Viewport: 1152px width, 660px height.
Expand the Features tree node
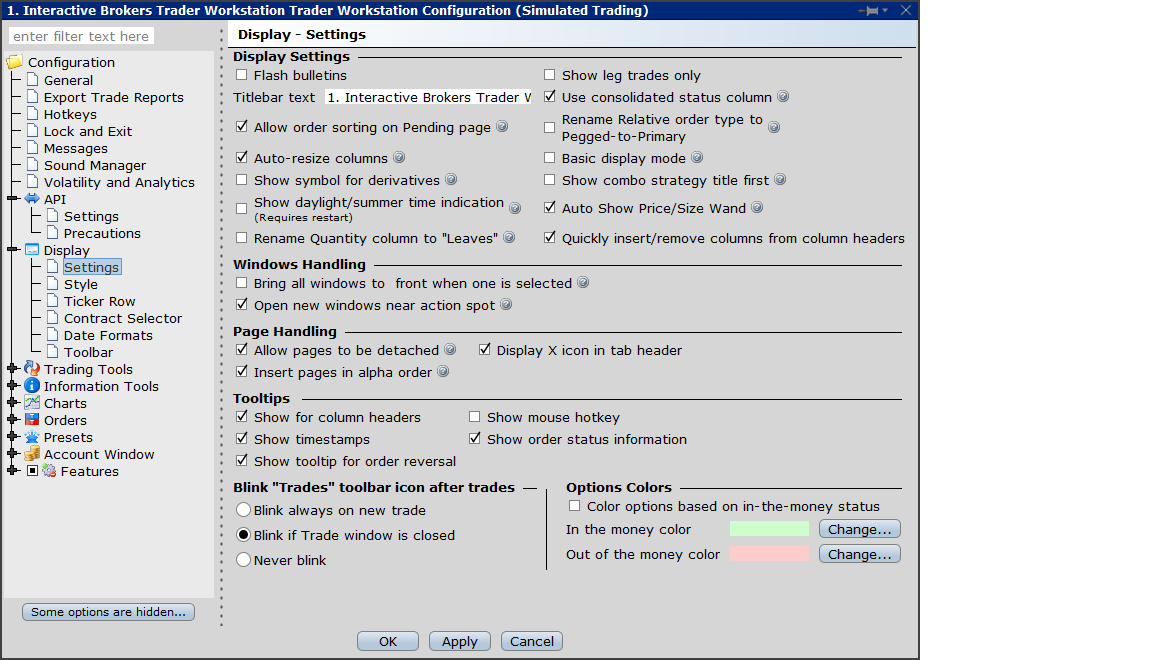[x=12, y=470]
